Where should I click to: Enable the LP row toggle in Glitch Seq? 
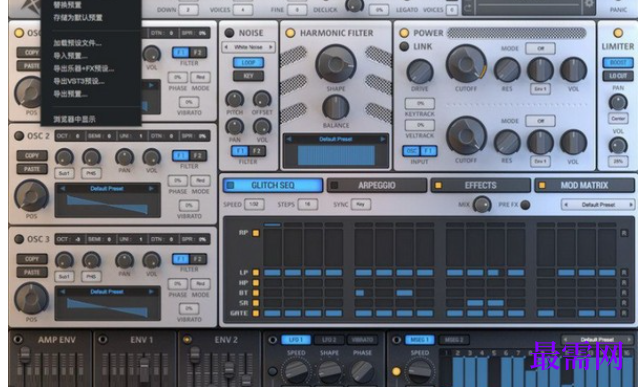pos(256,272)
